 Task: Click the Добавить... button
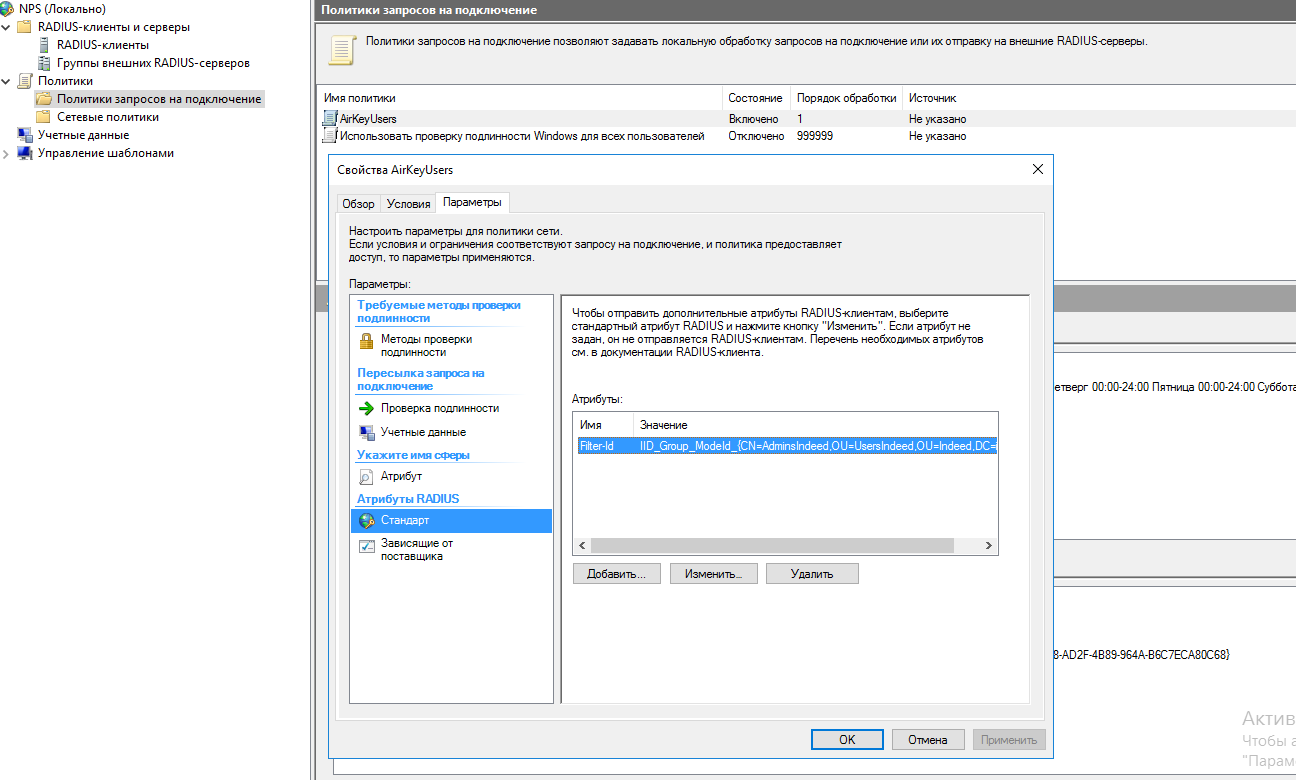pyautogui.click(x=616, y=574)
